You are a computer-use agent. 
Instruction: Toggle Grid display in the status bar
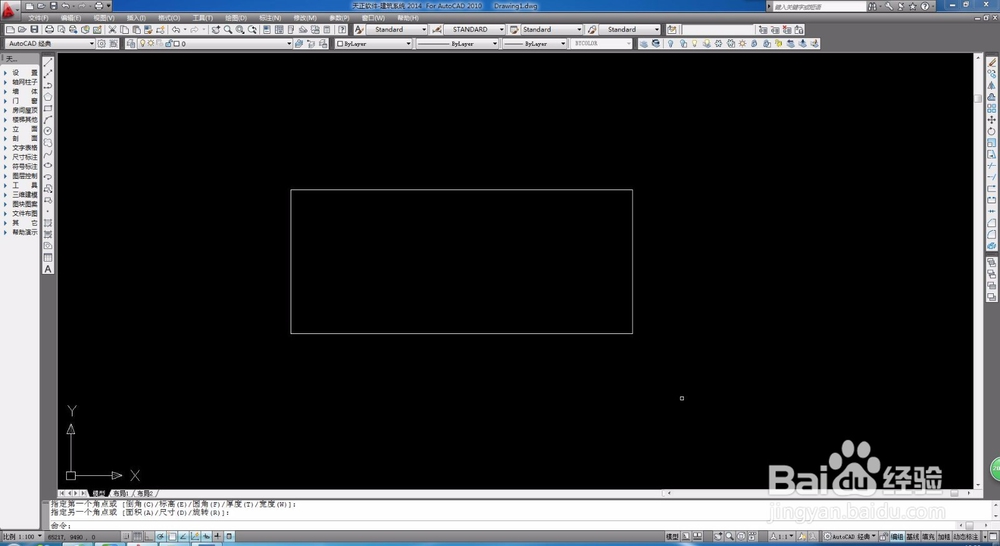(138, 536)
